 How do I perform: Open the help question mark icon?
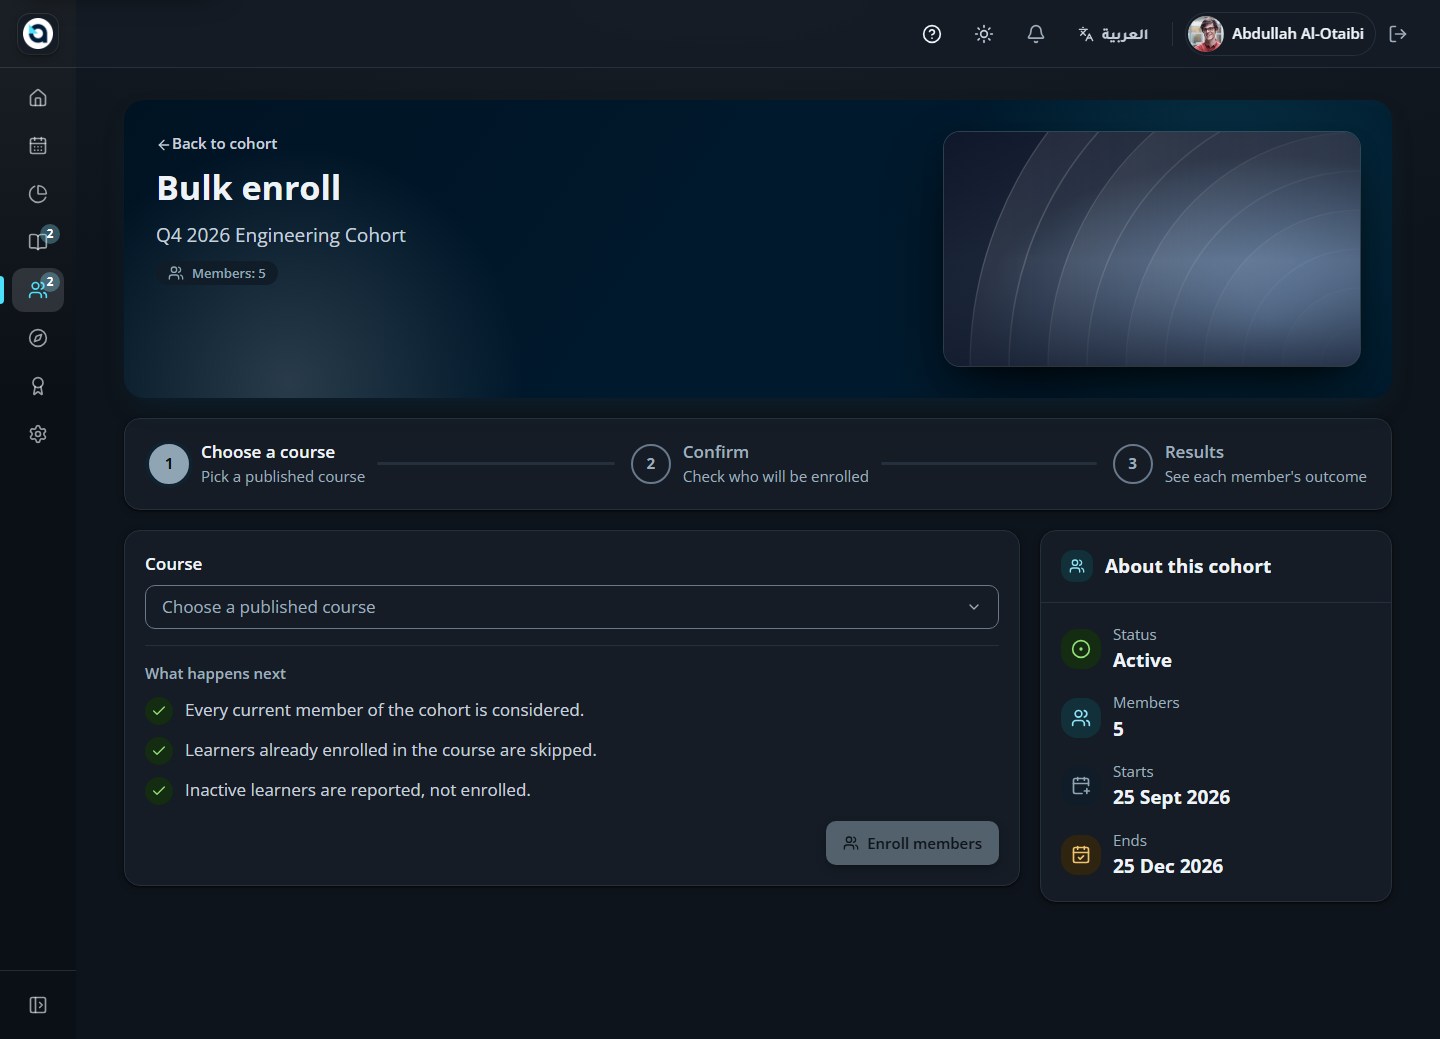(932, 34)
